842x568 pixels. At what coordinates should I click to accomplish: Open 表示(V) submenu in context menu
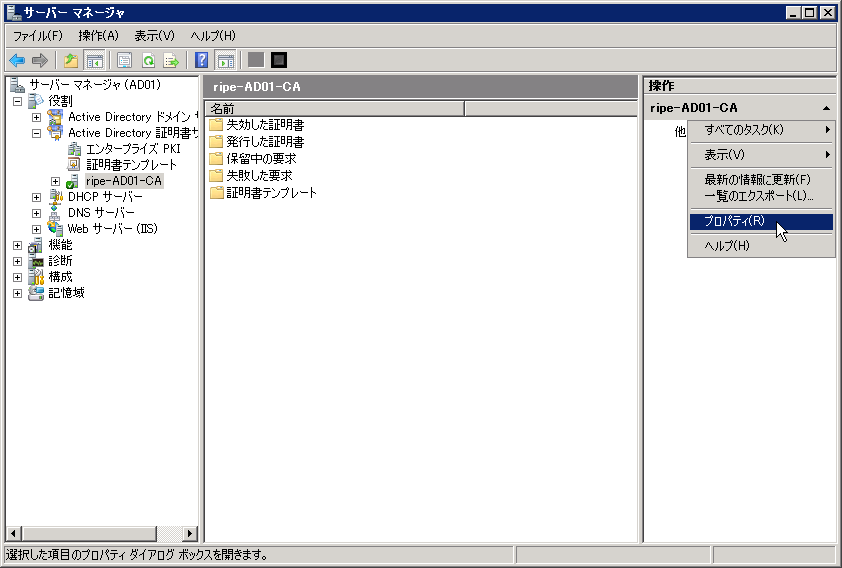(x=761, y=155)
